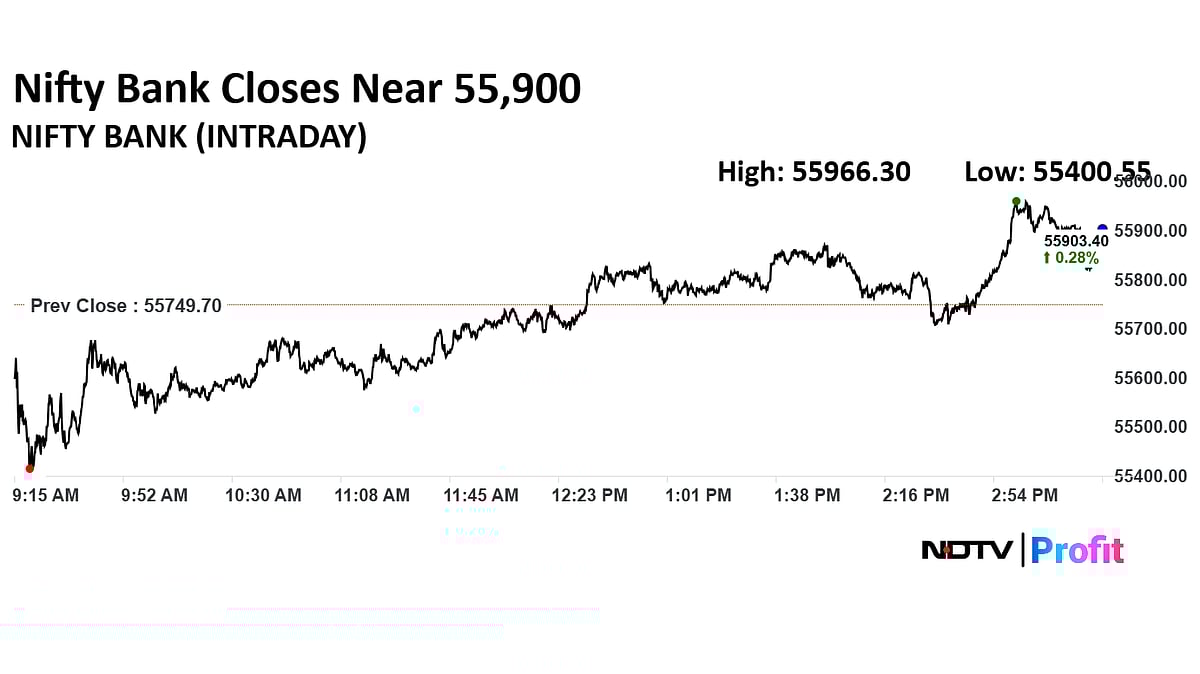Click the NDTV logo
Image resolution: width=1200 pixels, height=674 pixels.
967,550
